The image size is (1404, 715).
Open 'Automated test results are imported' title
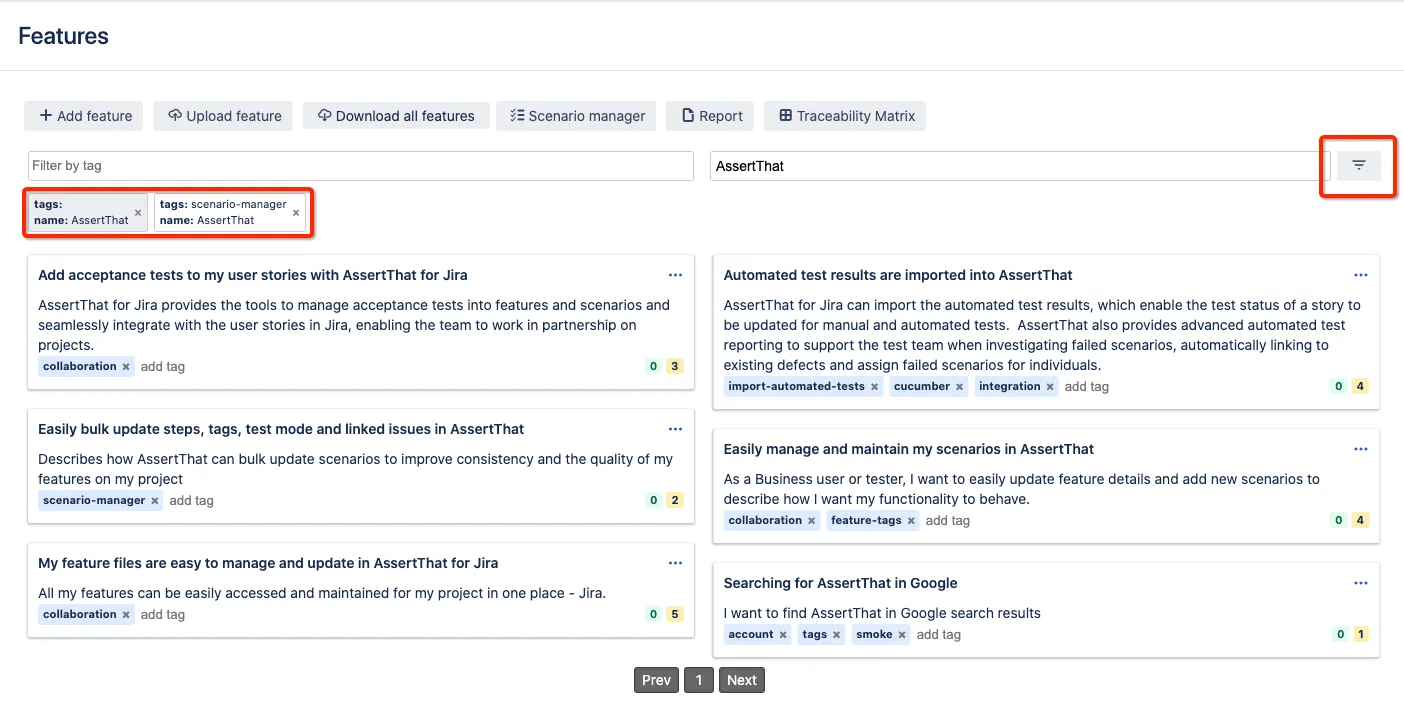(x=898, y=275)
